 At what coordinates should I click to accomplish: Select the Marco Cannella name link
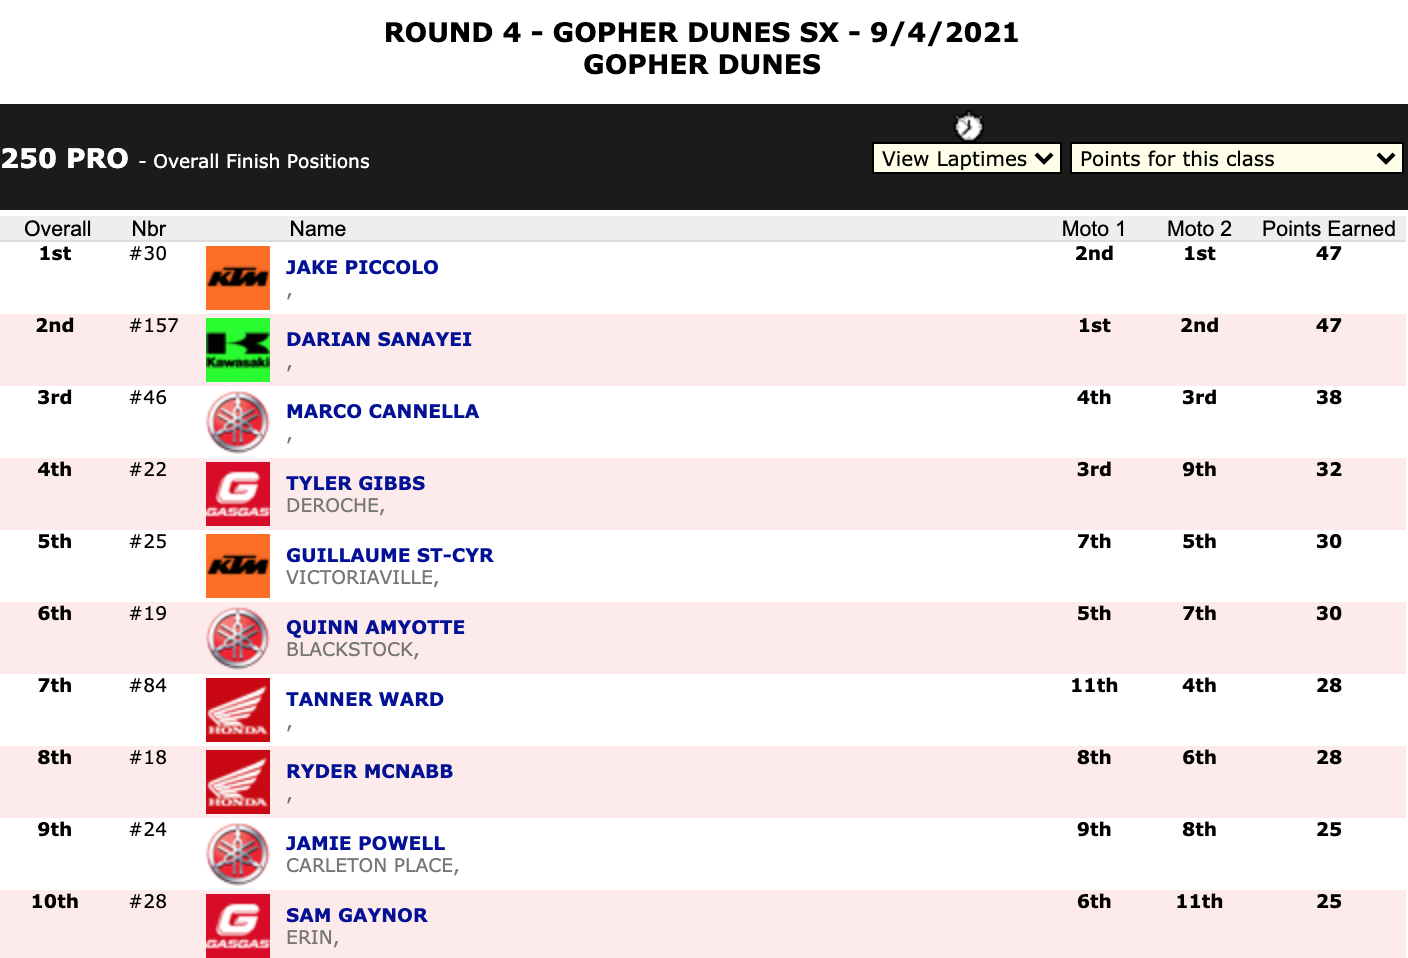click(382, 411)
